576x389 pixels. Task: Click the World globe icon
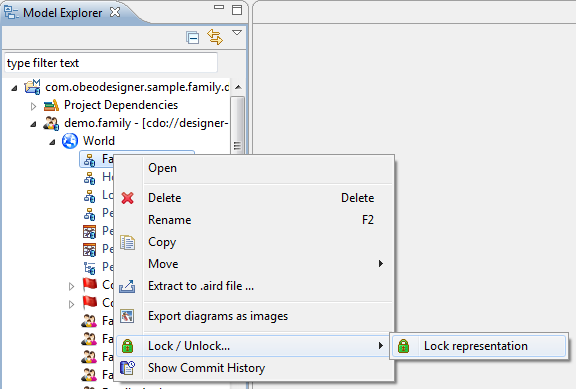point(70,141)
